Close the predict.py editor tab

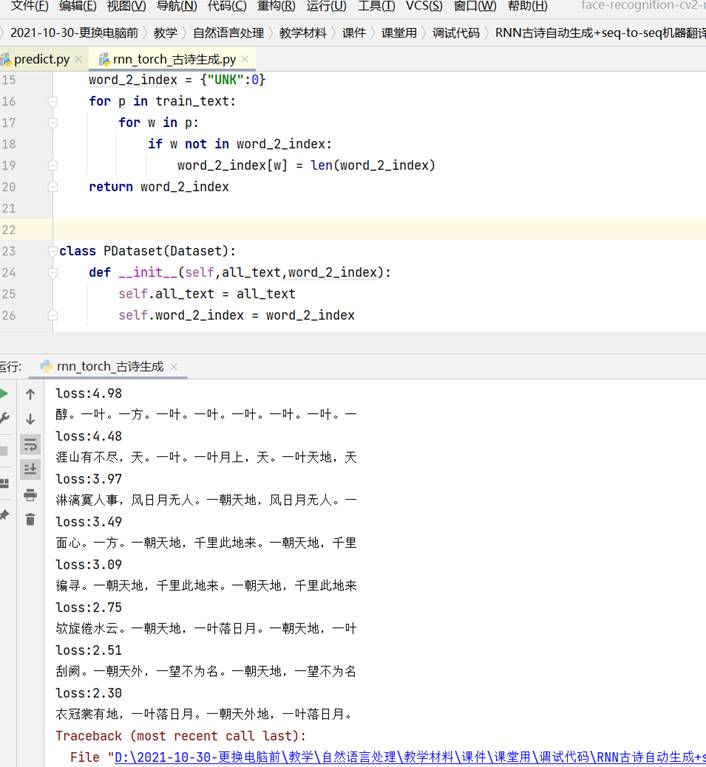pos(79,60)
